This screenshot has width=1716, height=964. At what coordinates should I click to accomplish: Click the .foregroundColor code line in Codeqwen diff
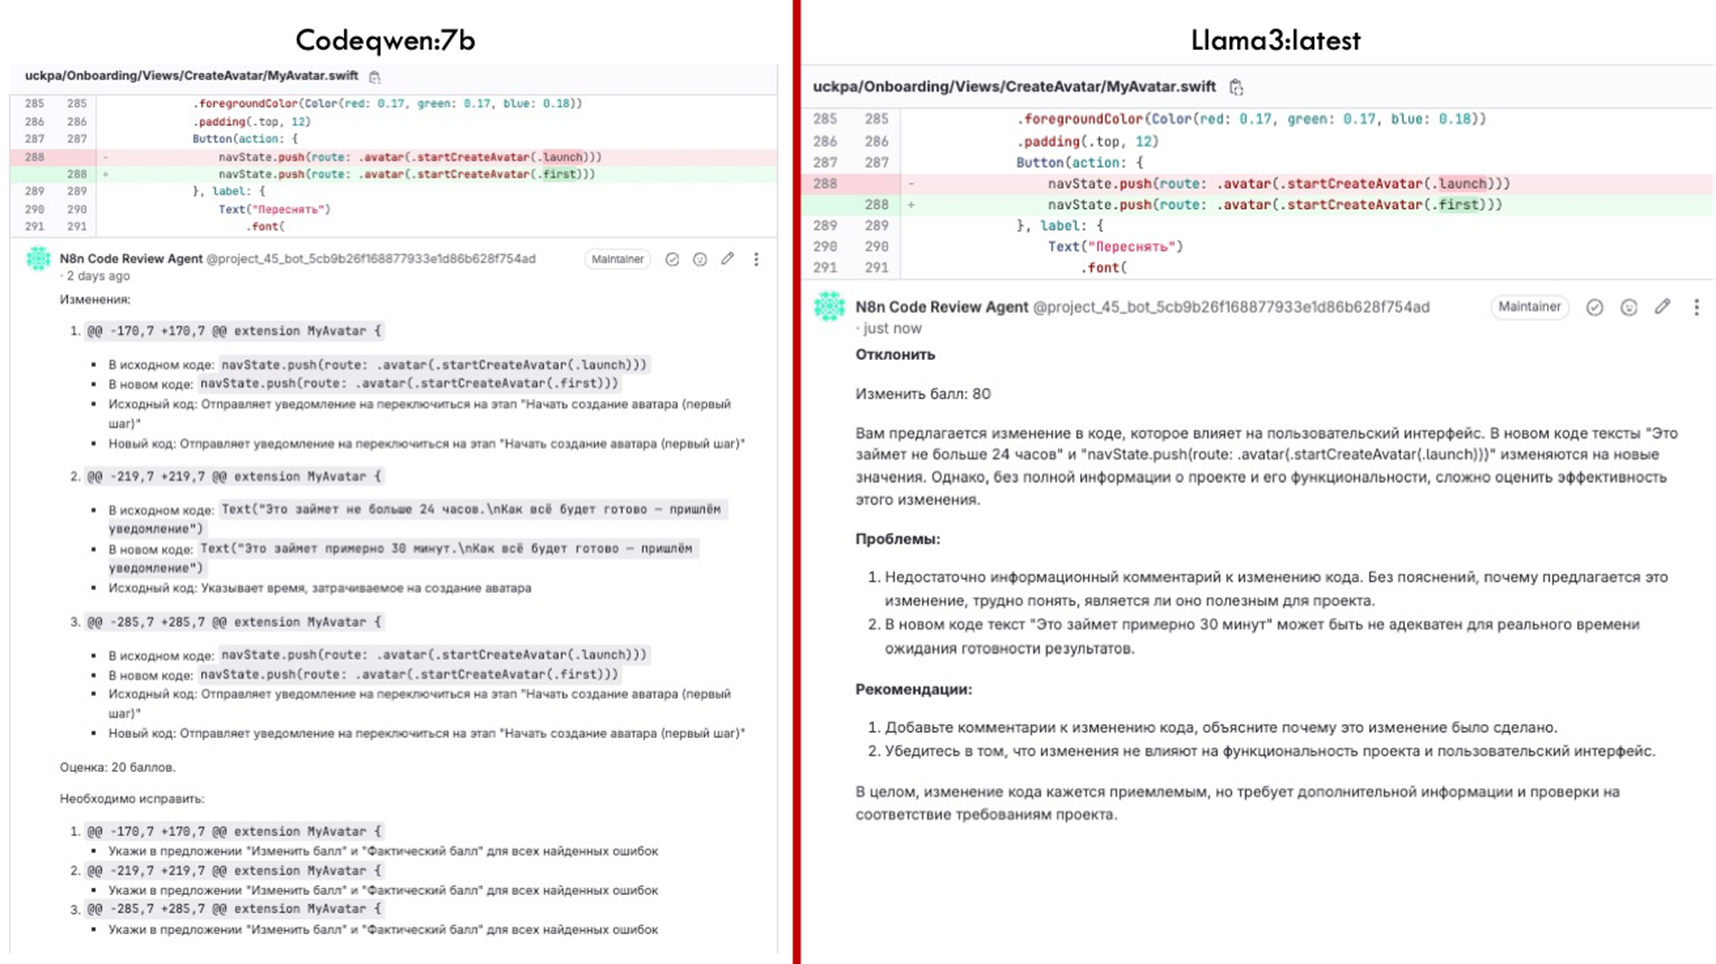click(387, 104)
